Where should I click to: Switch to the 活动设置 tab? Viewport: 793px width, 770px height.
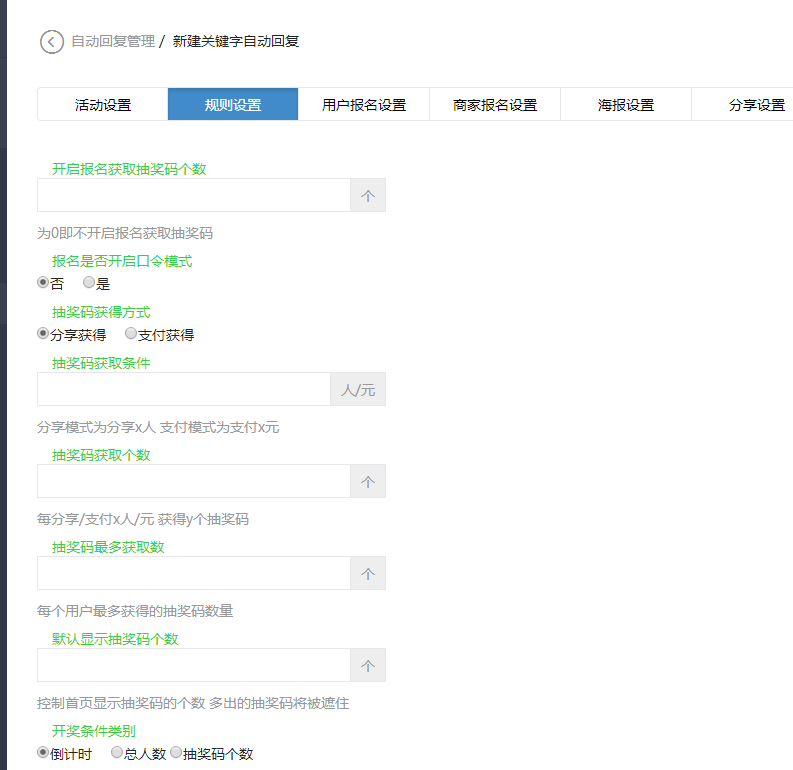[x=102, y=105]
